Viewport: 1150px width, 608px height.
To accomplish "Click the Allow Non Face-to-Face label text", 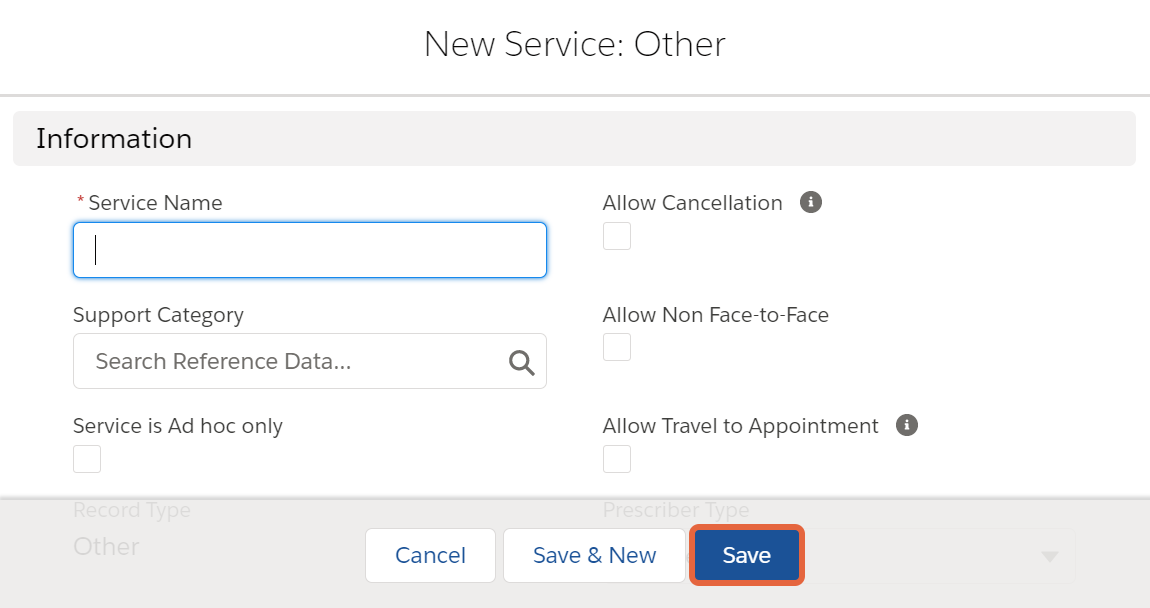I will 716,315.
